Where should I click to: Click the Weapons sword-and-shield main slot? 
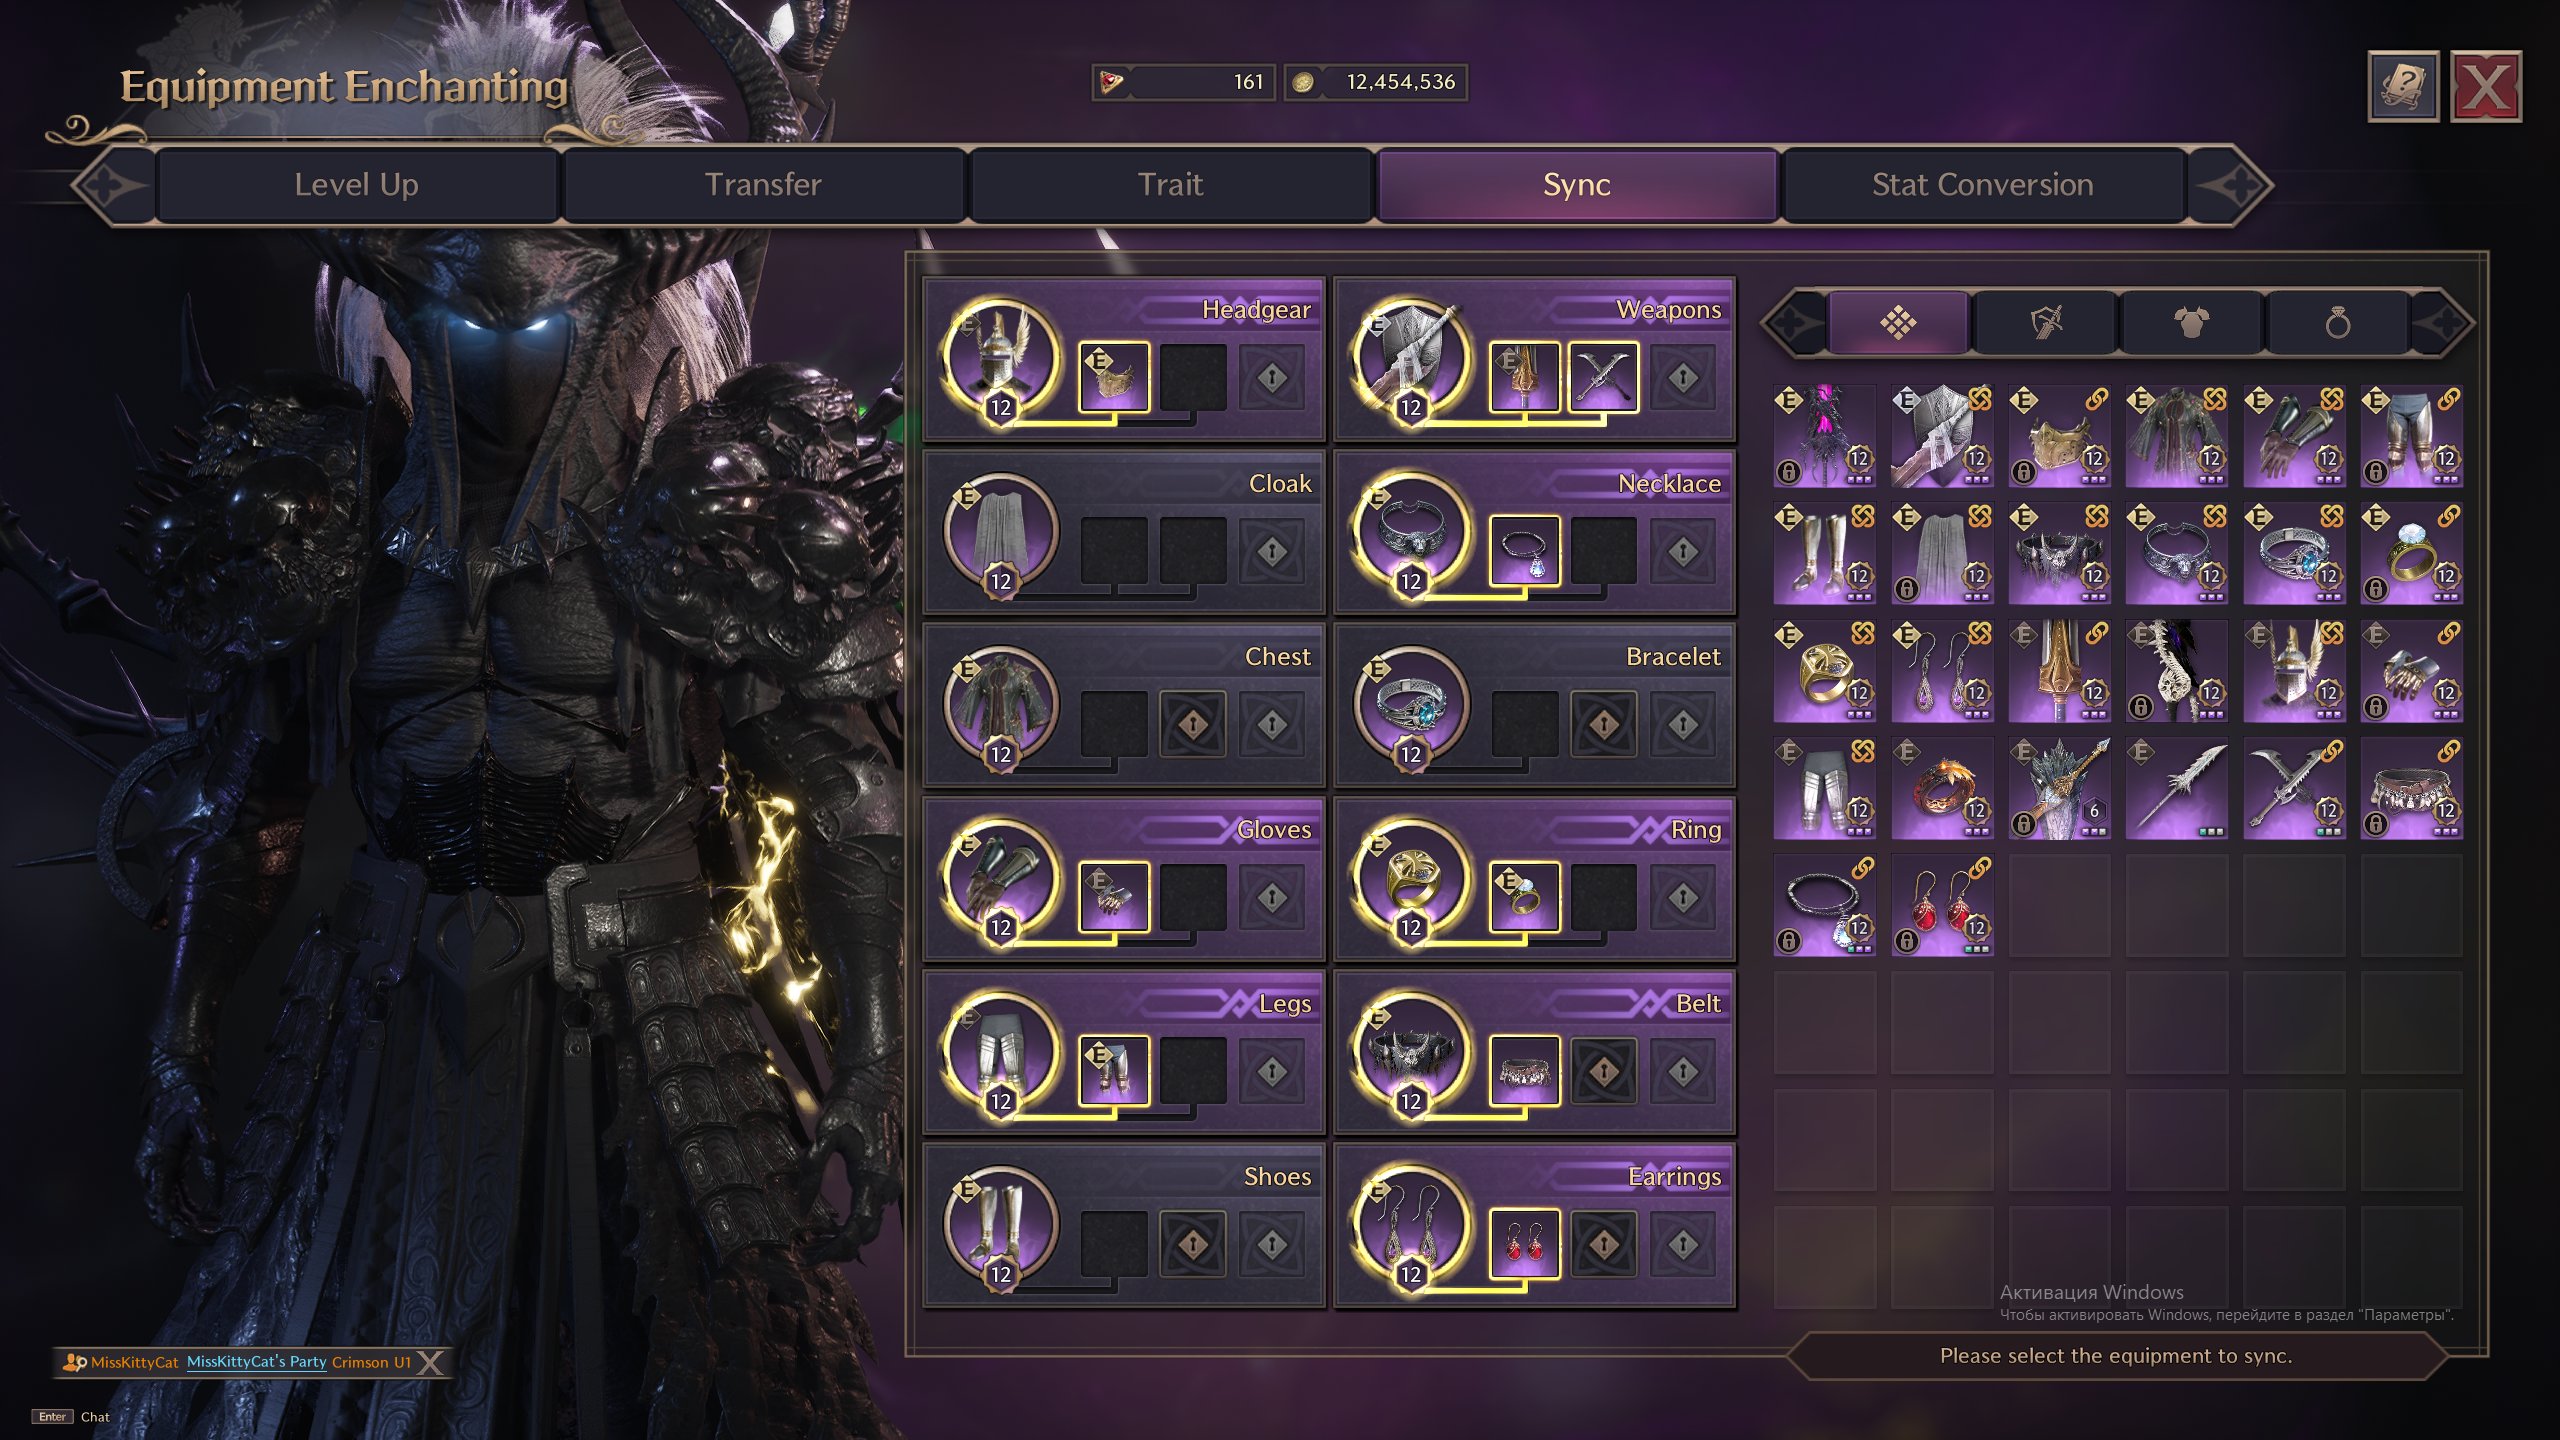1411,358
